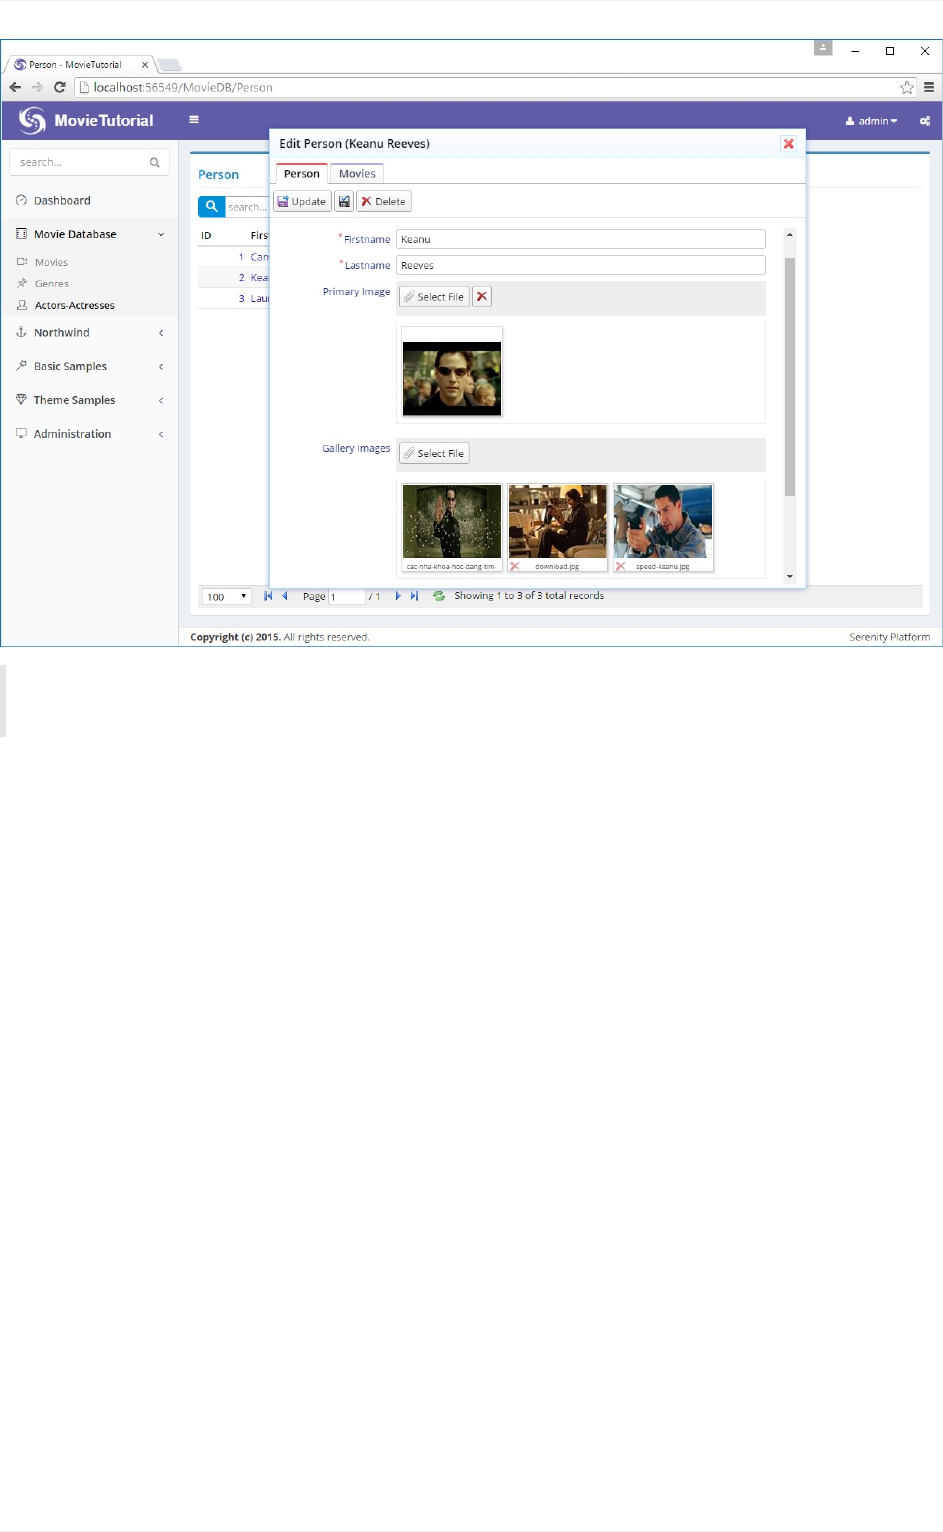Select File for Primary Image
The width and height of the screenshot is (943, 1532).
coord(434,297)
